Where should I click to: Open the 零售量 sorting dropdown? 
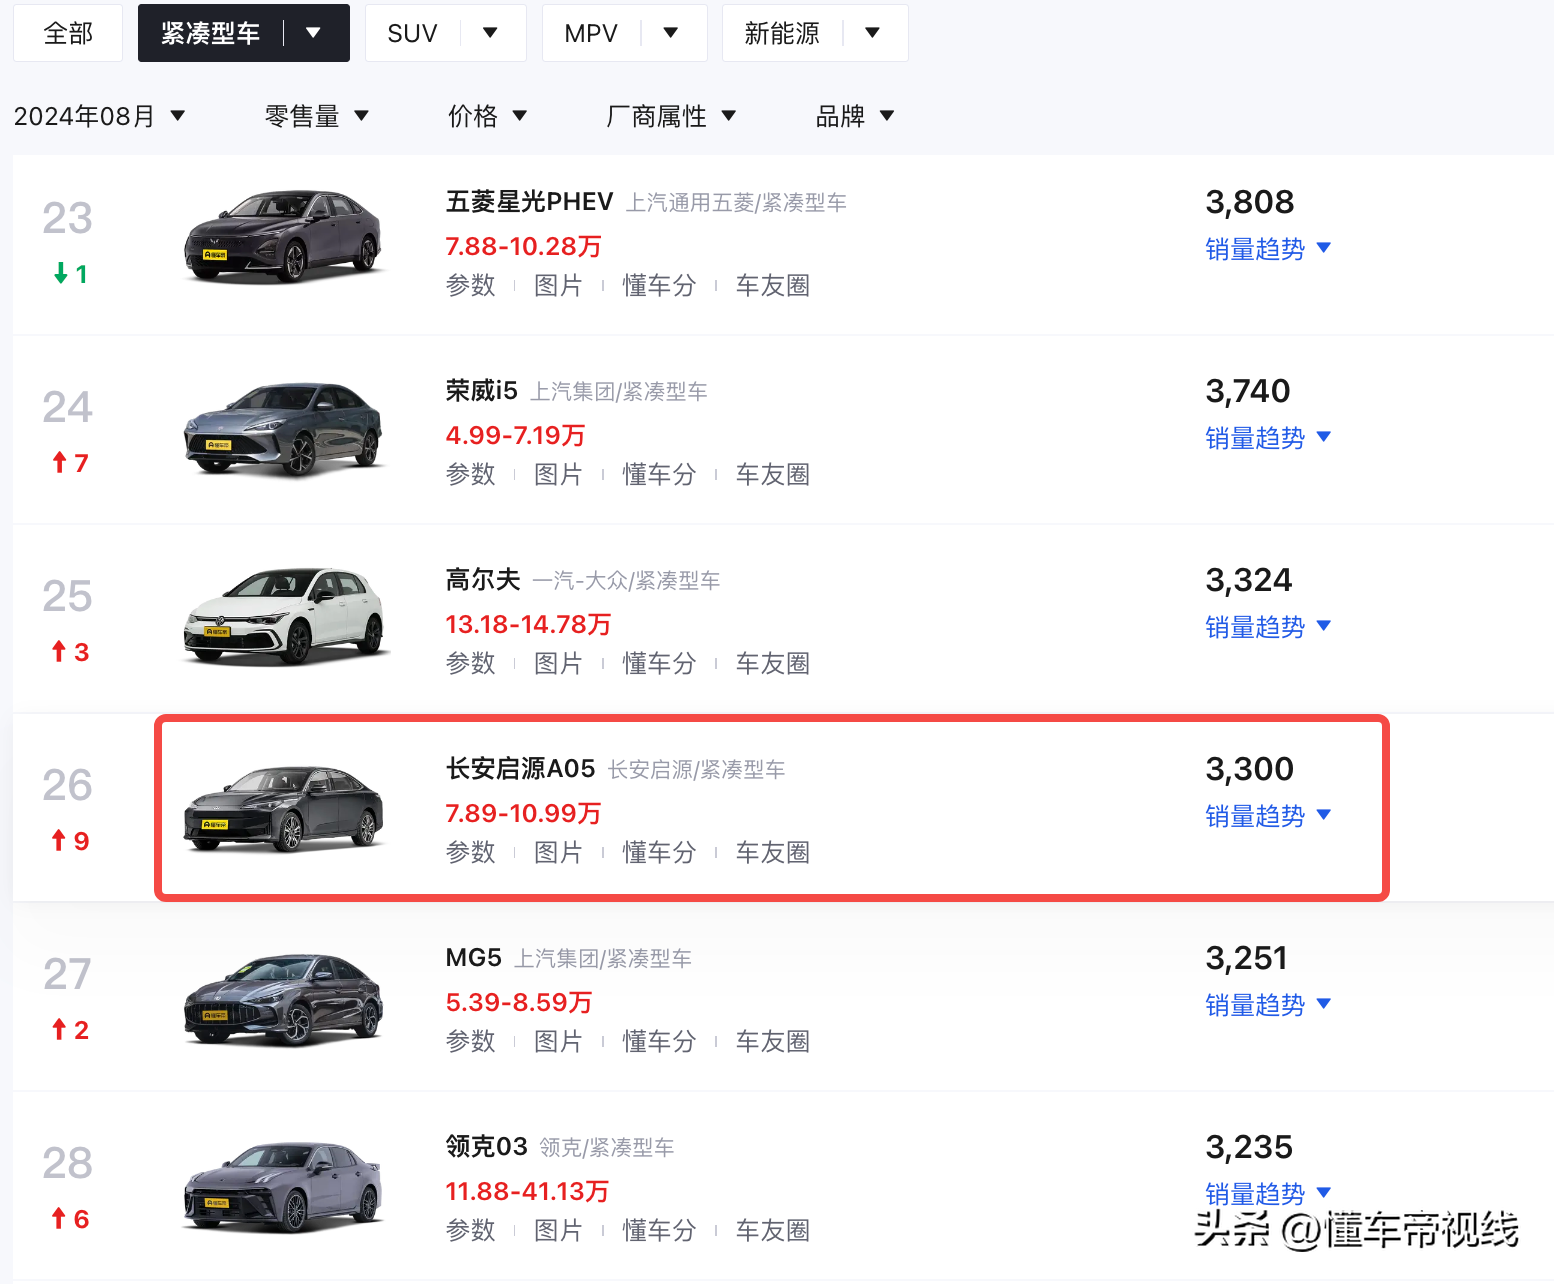(317, 116)
